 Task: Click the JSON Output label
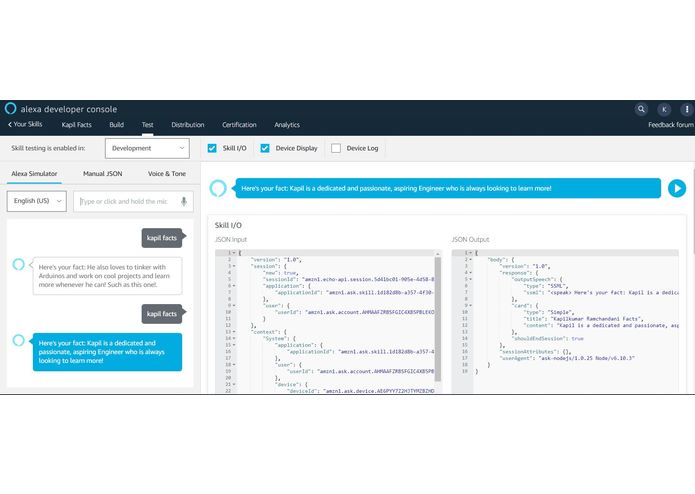pos(470,240)
